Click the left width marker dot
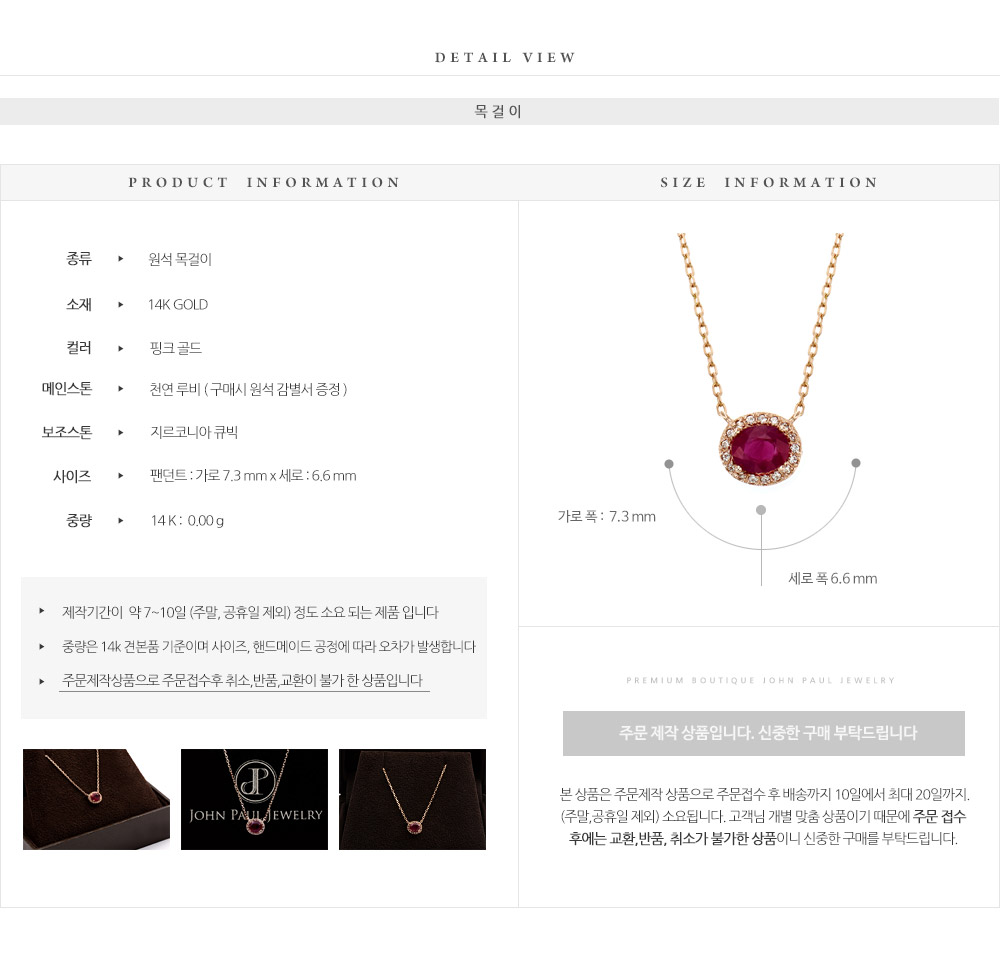 click(x=669, y=464)
